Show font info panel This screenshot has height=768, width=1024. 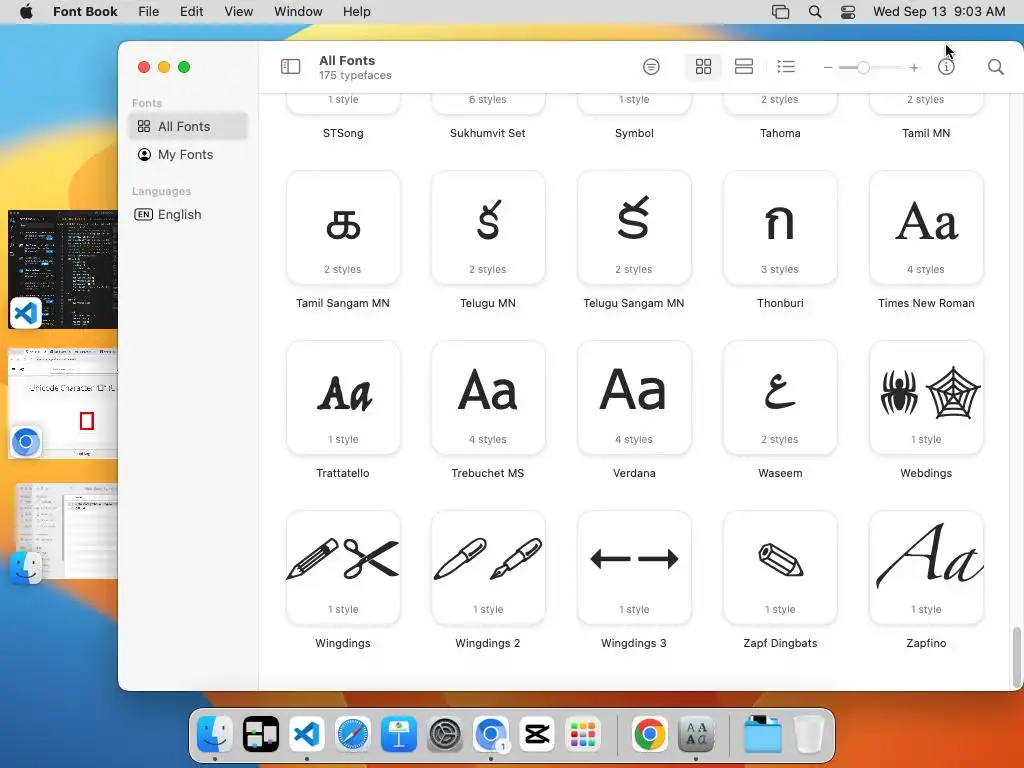[946, 67]
